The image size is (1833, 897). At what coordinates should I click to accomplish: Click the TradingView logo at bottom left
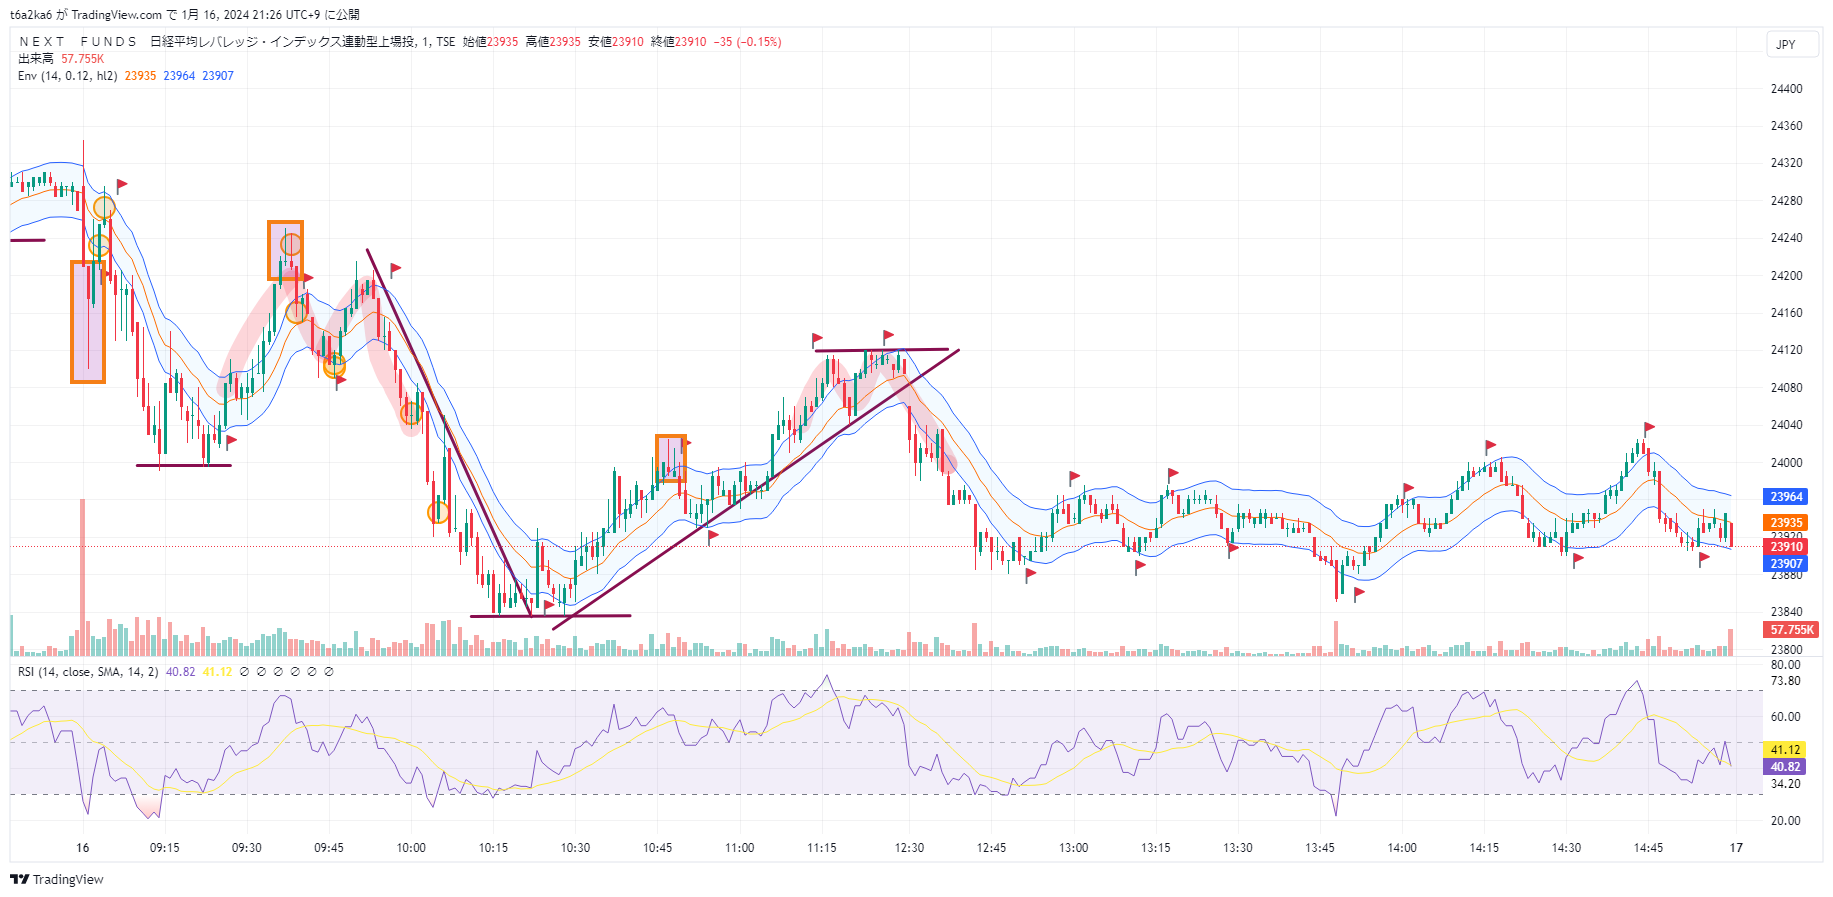[57, 879]
